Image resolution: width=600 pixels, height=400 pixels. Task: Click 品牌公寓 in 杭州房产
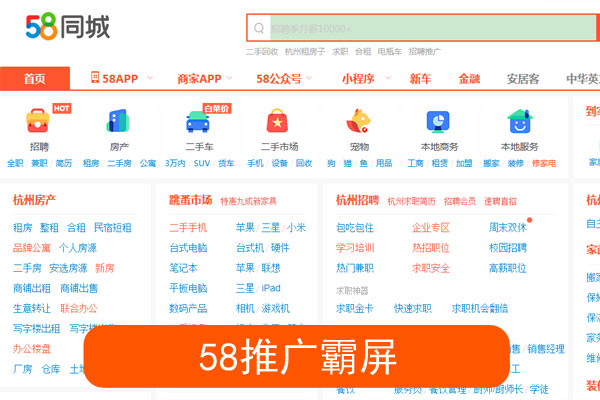coord(32,248)
